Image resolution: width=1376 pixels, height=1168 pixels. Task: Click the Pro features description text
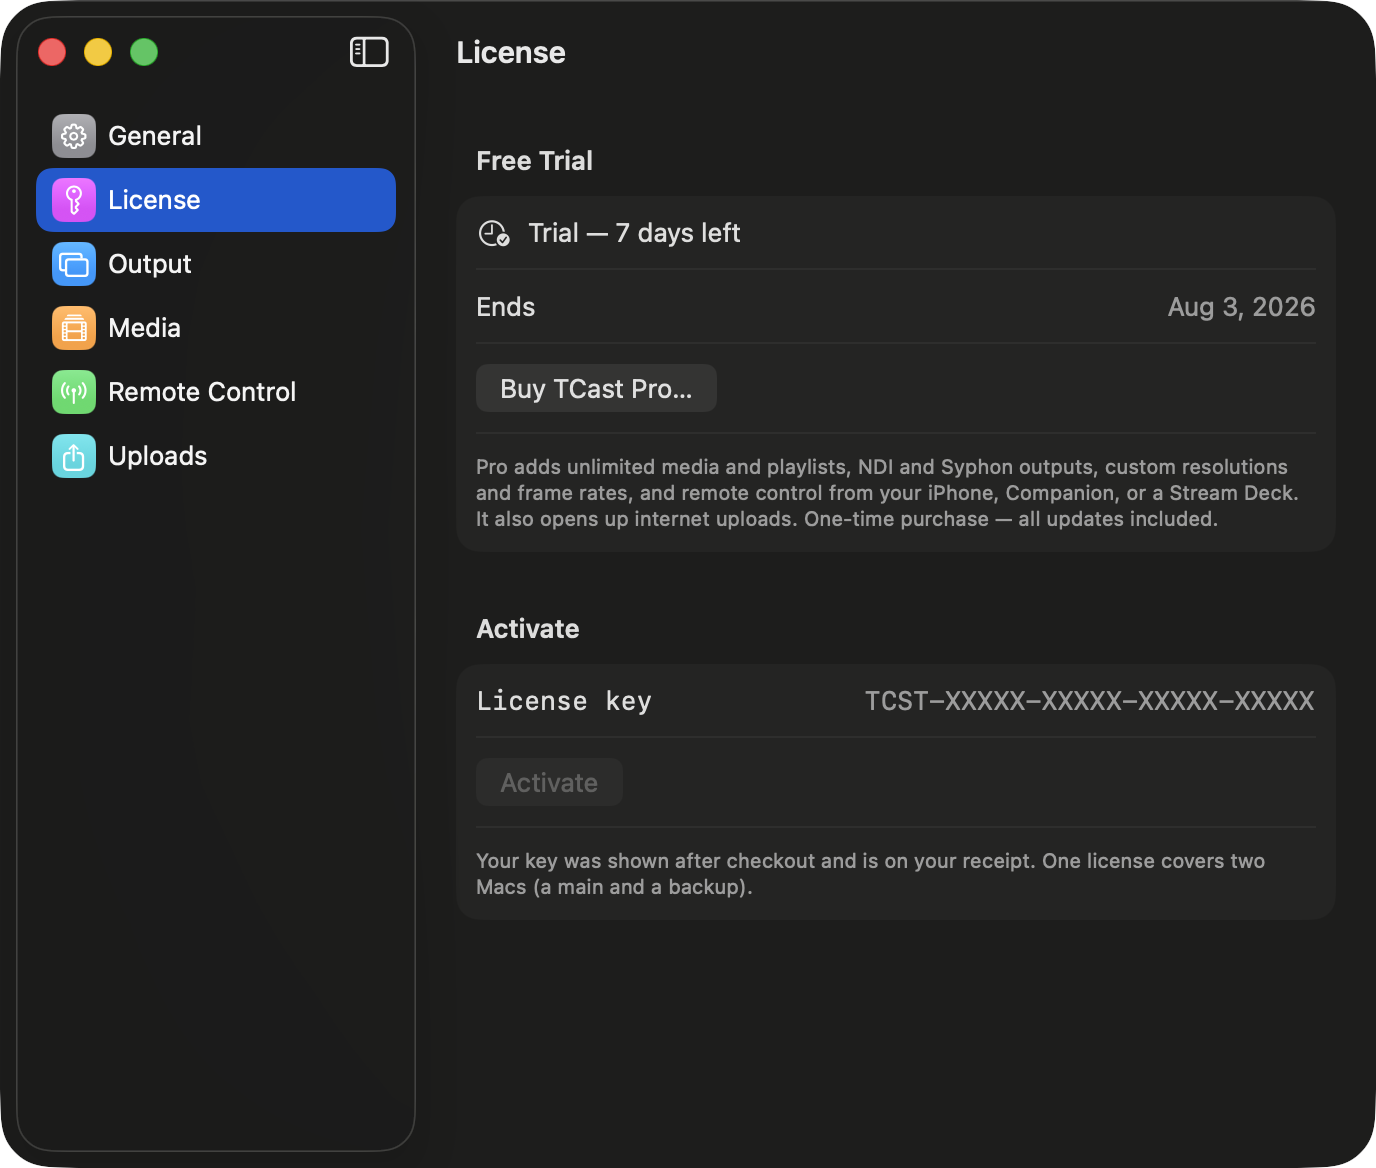click(x=887, y=493)
